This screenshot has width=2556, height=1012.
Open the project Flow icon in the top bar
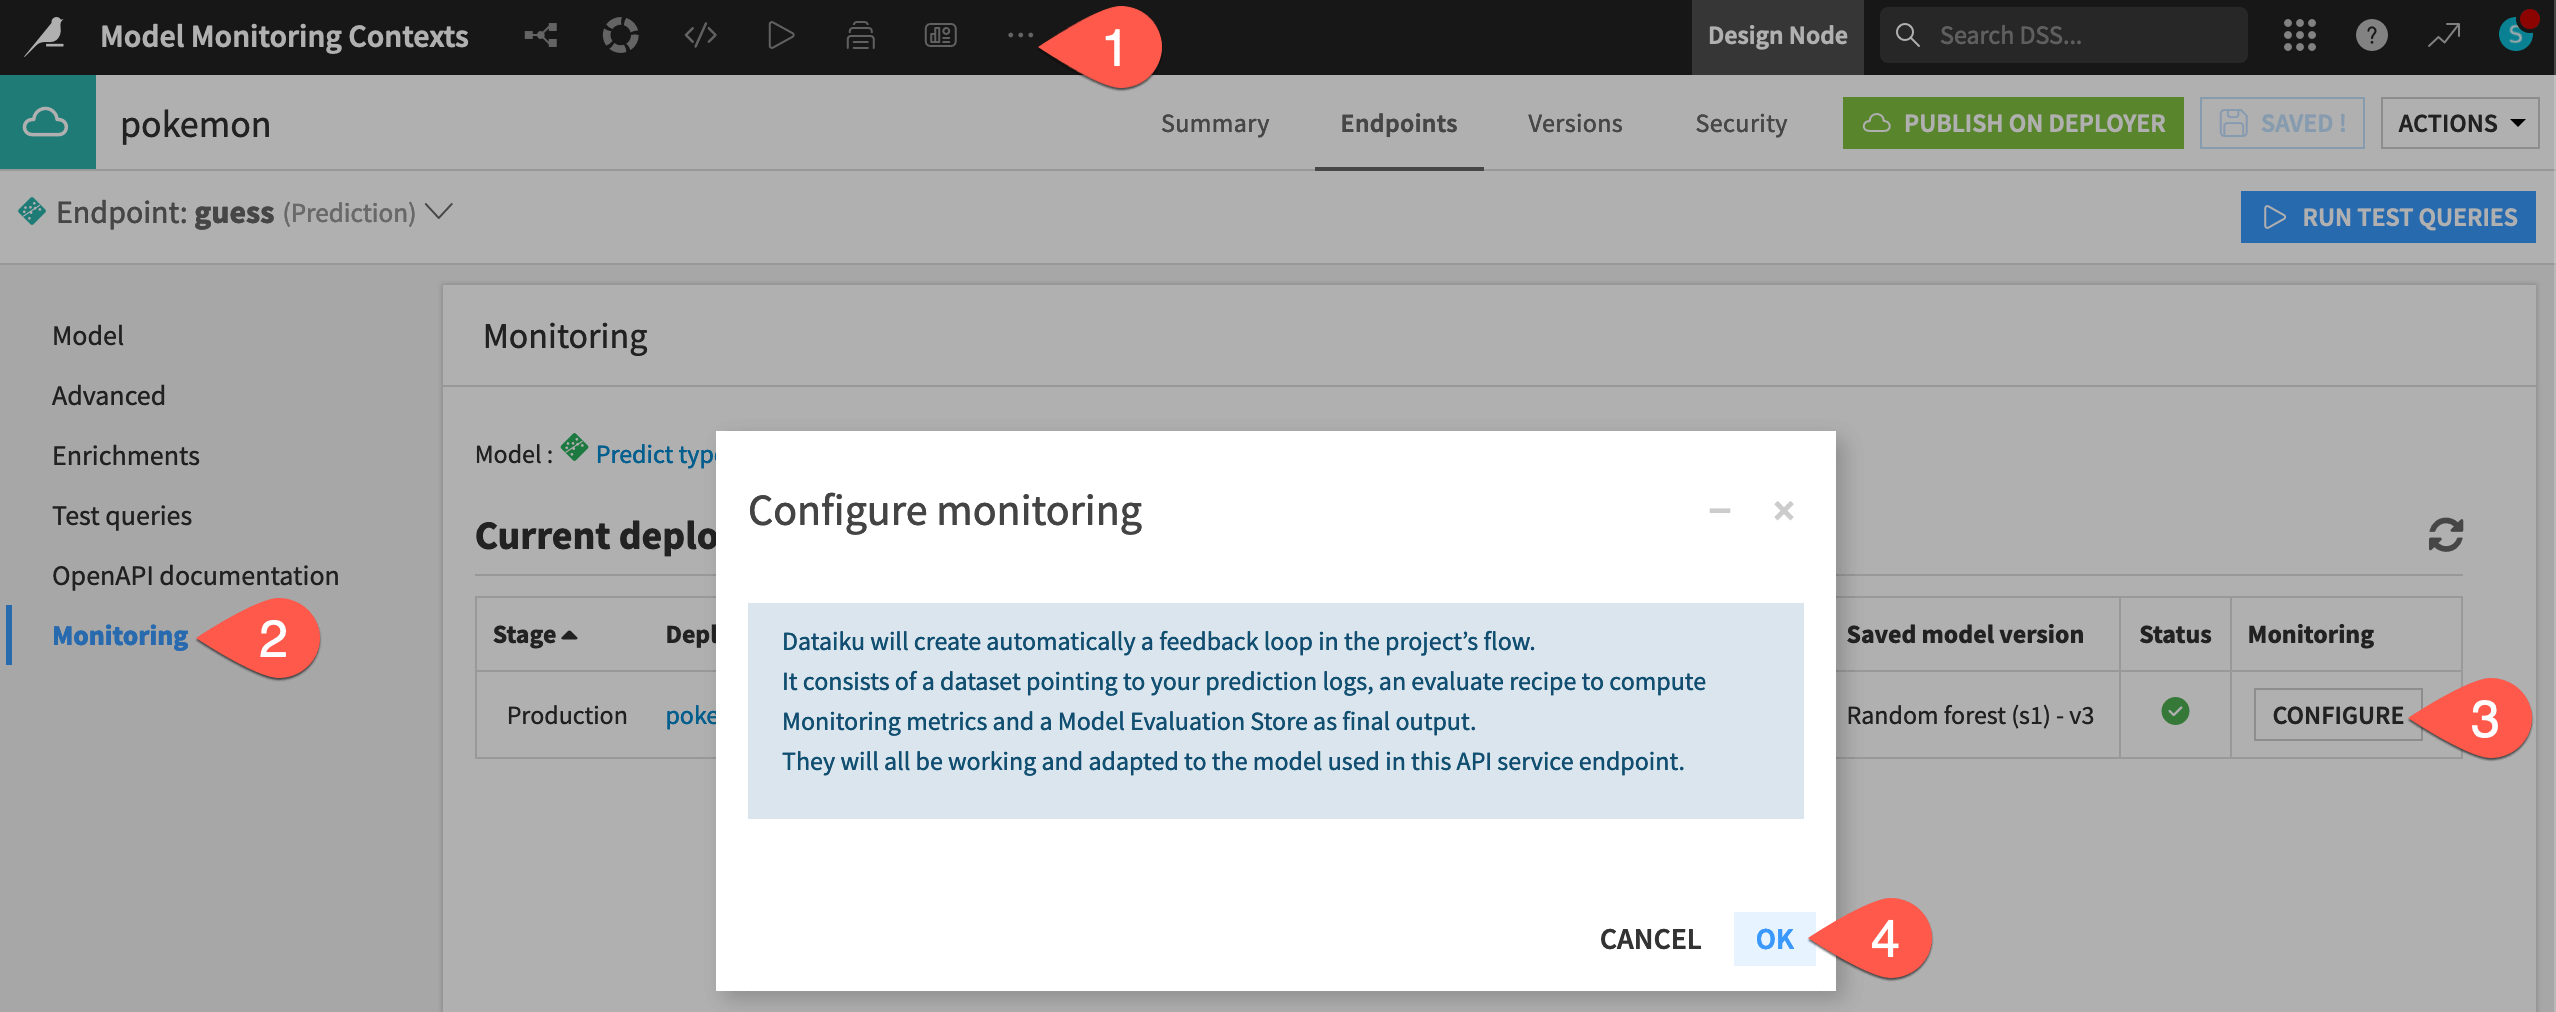coord(540,35)
